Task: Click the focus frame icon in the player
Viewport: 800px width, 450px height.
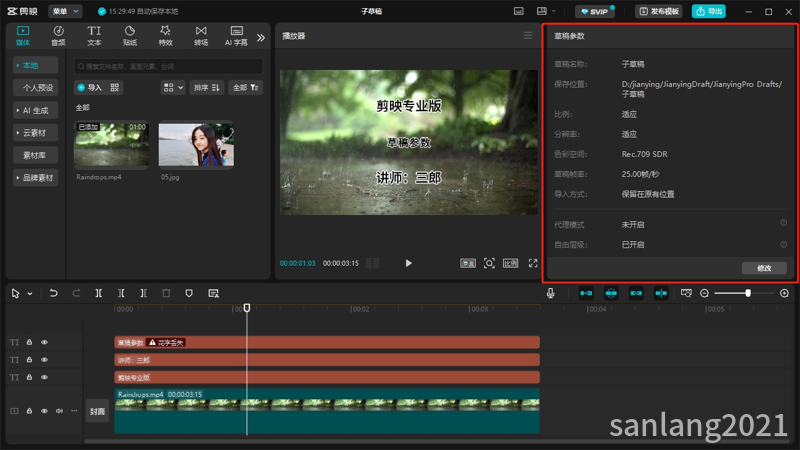Action: click(x=489, y=263)
